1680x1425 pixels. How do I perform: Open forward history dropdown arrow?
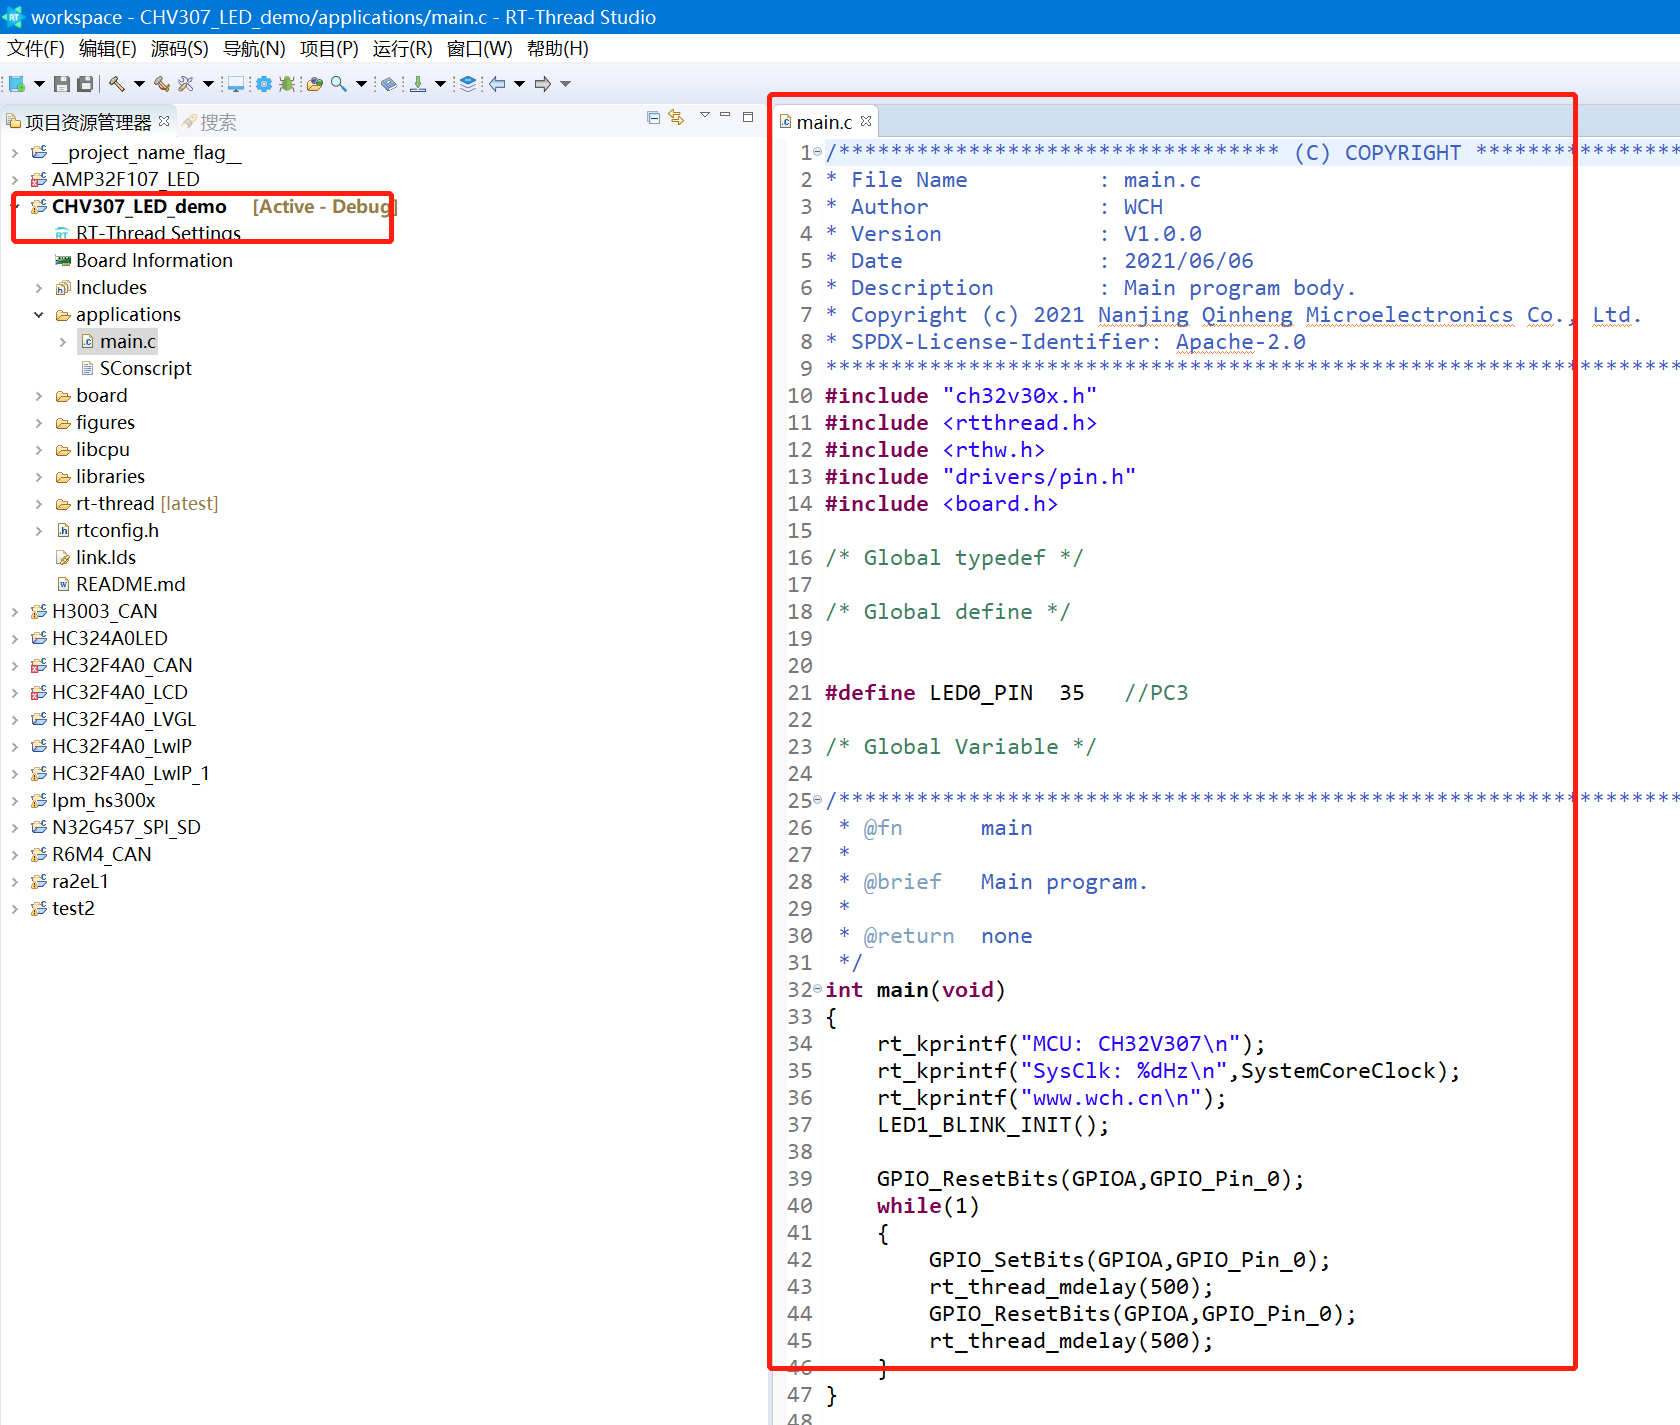point(565,84)
